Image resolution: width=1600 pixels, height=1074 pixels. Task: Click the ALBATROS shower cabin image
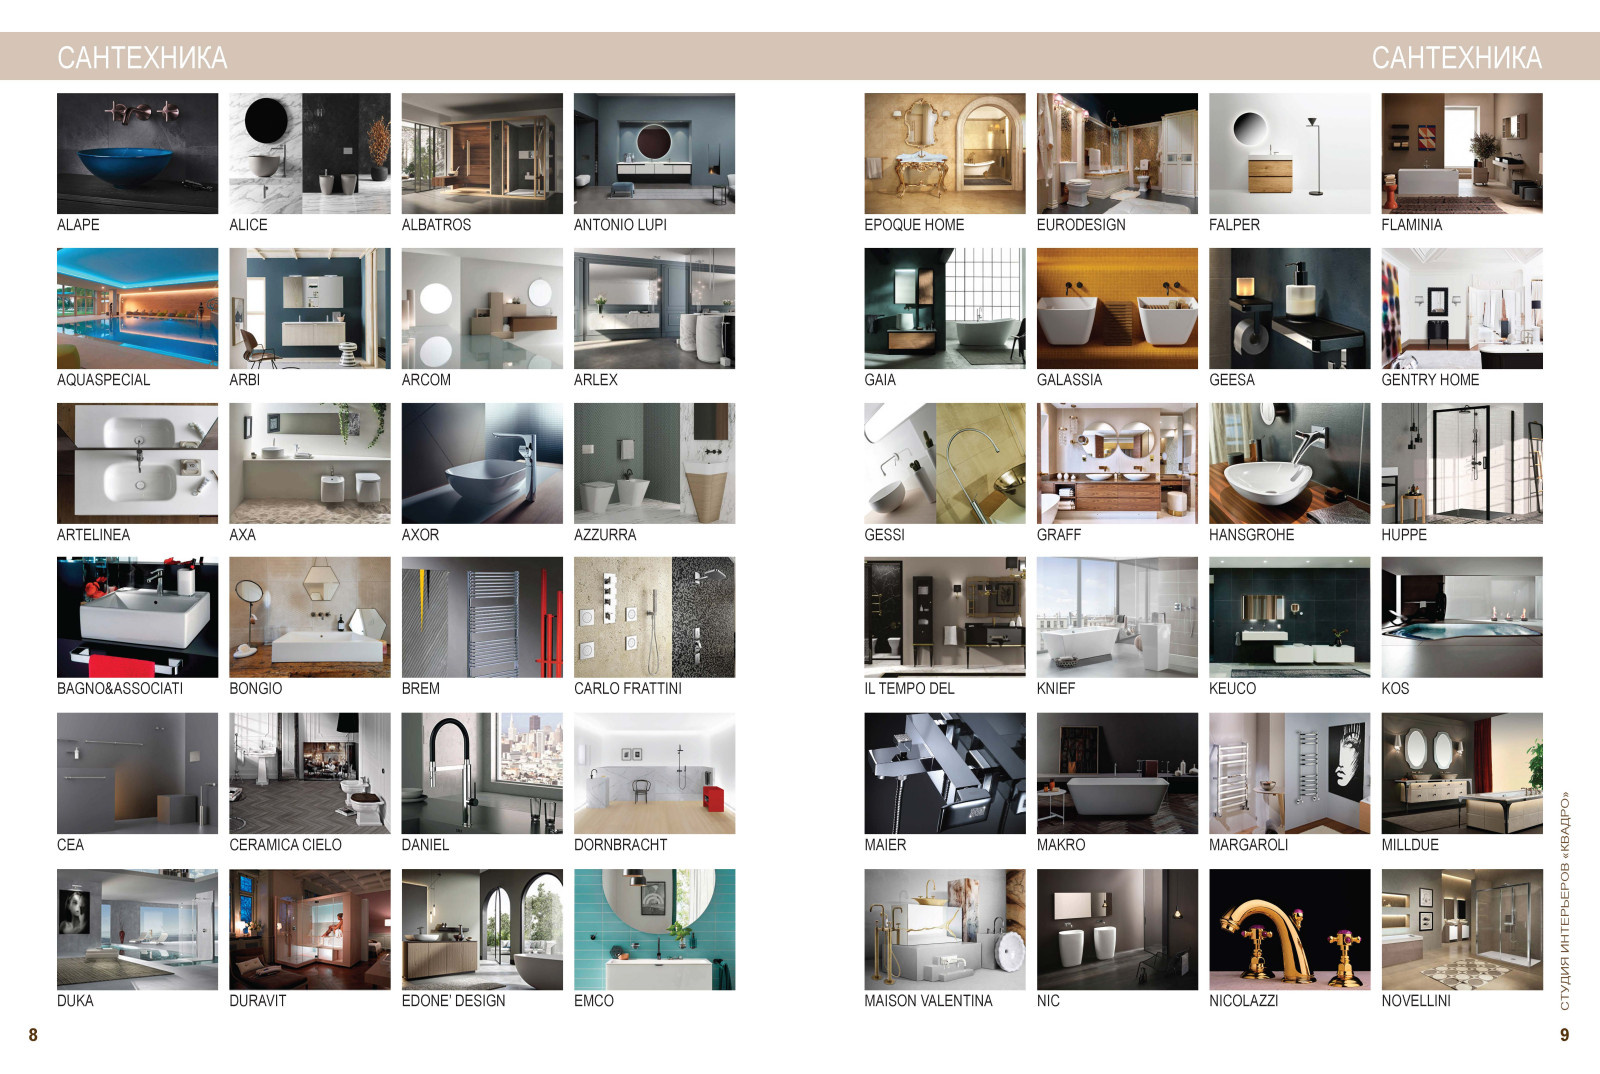(x=482, y=153)
